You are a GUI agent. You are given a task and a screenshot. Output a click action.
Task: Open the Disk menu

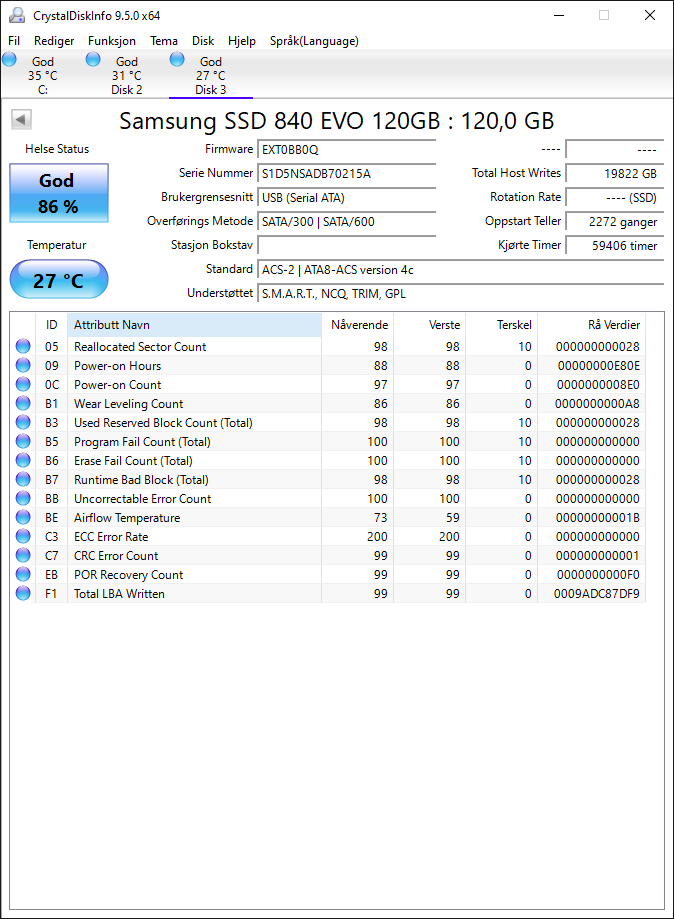point(203,41)
